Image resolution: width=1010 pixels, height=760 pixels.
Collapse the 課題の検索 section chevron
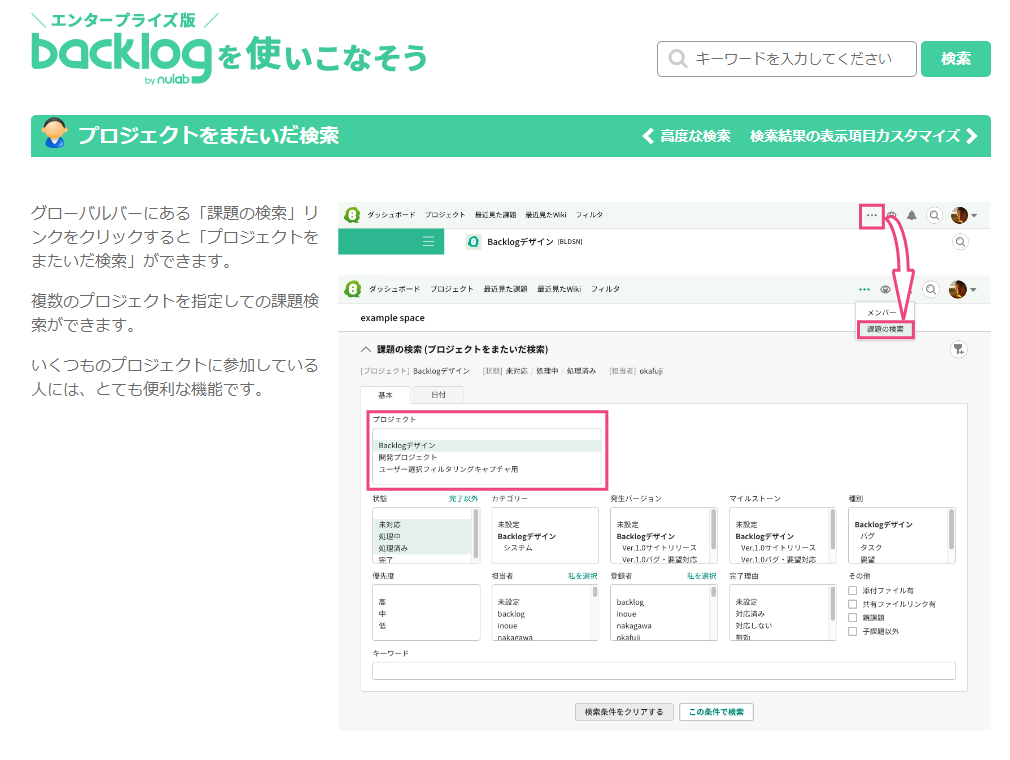[x=365, y=349]
